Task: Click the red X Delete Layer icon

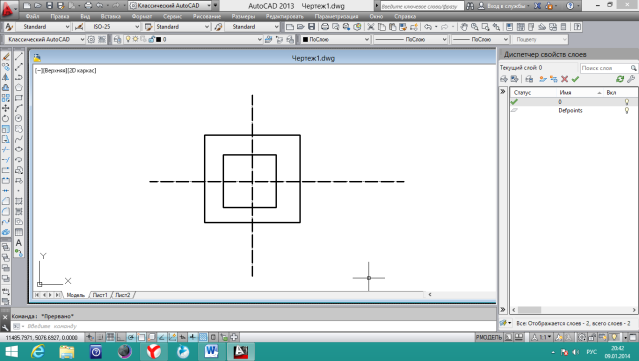Action: (x=564, y=79)
